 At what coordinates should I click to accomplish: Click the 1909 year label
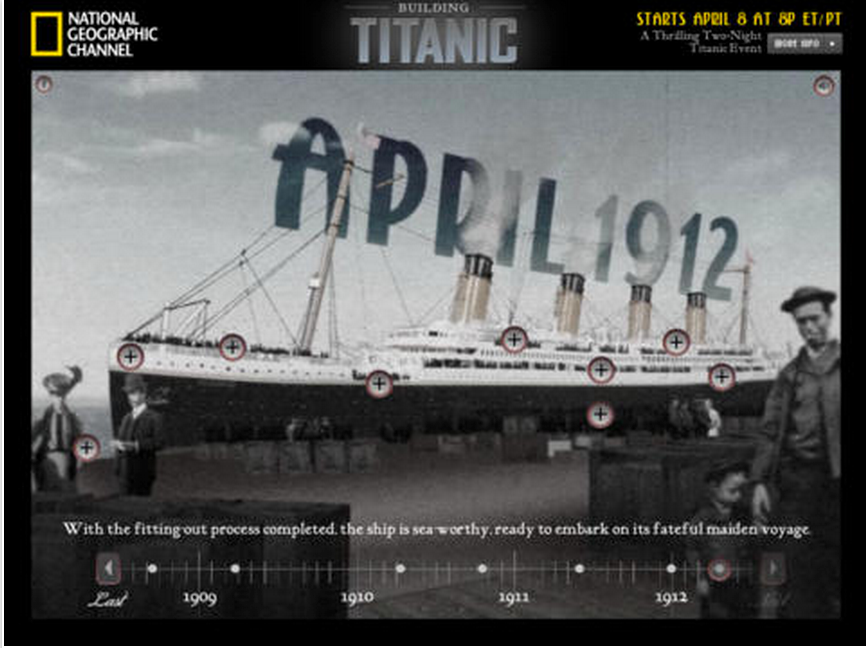click(199, 598)
